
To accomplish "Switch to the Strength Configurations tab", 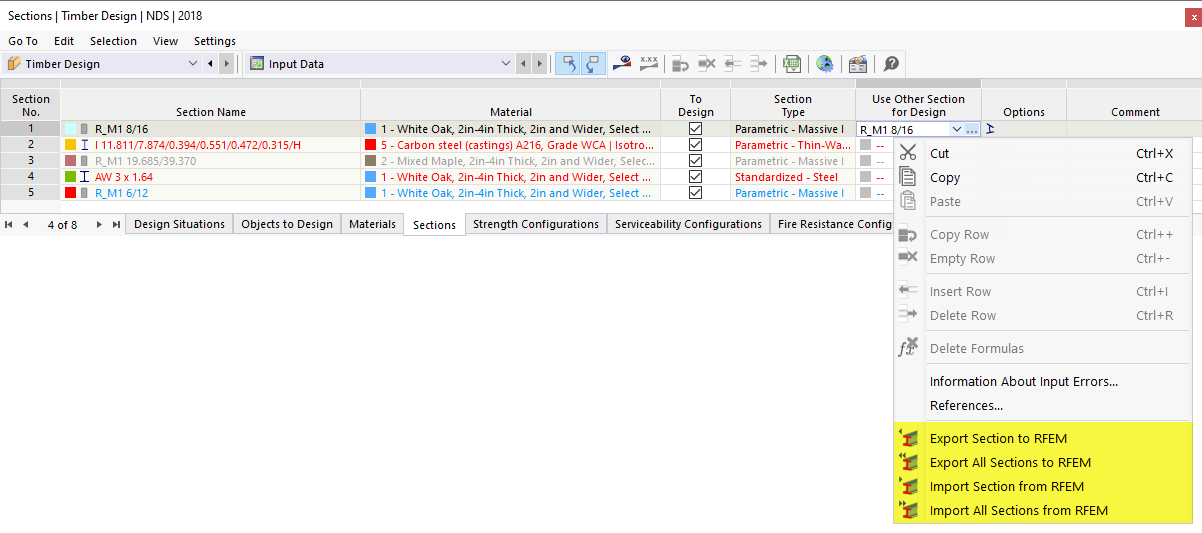I will point(536,224).
